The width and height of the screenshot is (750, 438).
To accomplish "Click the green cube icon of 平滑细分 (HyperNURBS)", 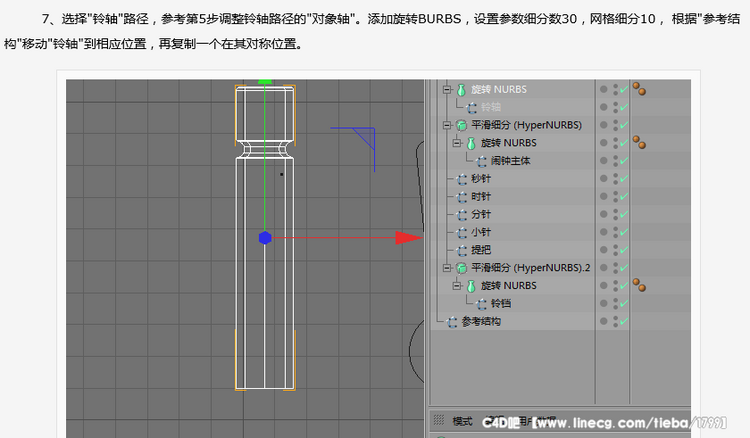I will 461,125.
